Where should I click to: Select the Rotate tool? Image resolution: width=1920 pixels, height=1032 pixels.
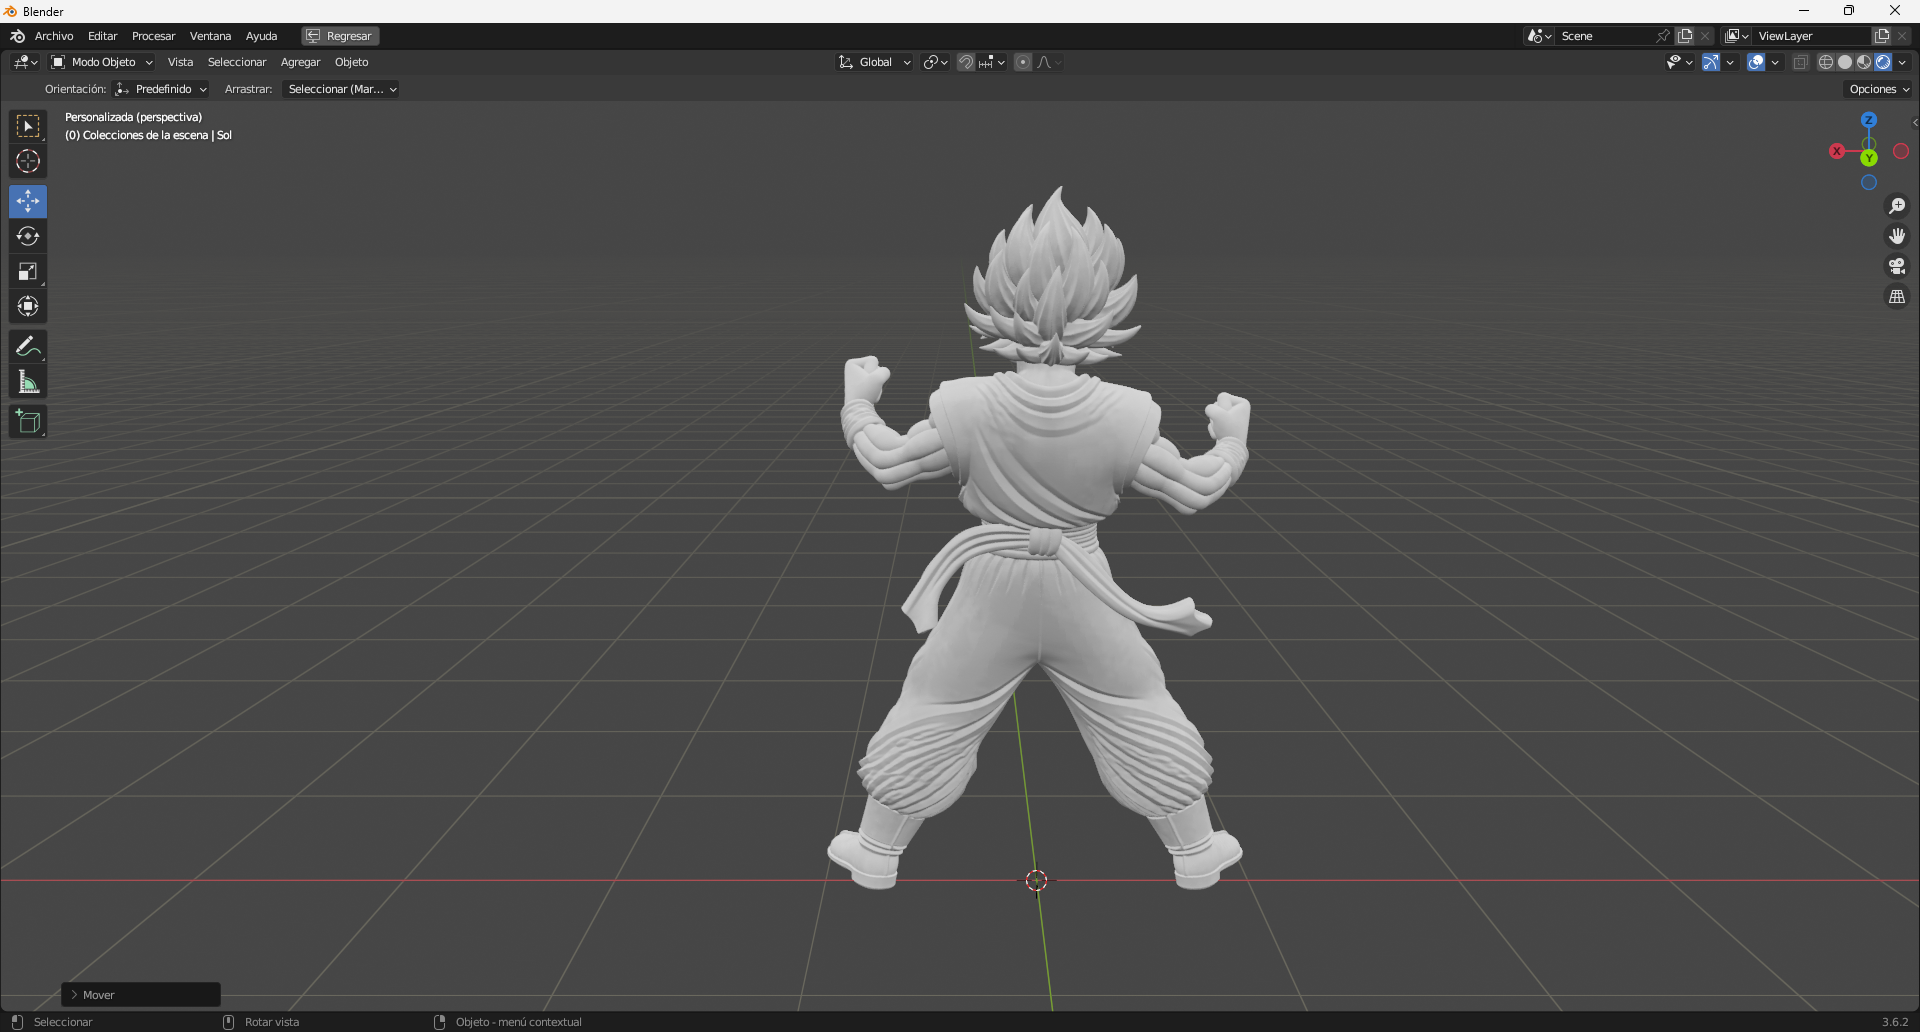pos(27,236)
